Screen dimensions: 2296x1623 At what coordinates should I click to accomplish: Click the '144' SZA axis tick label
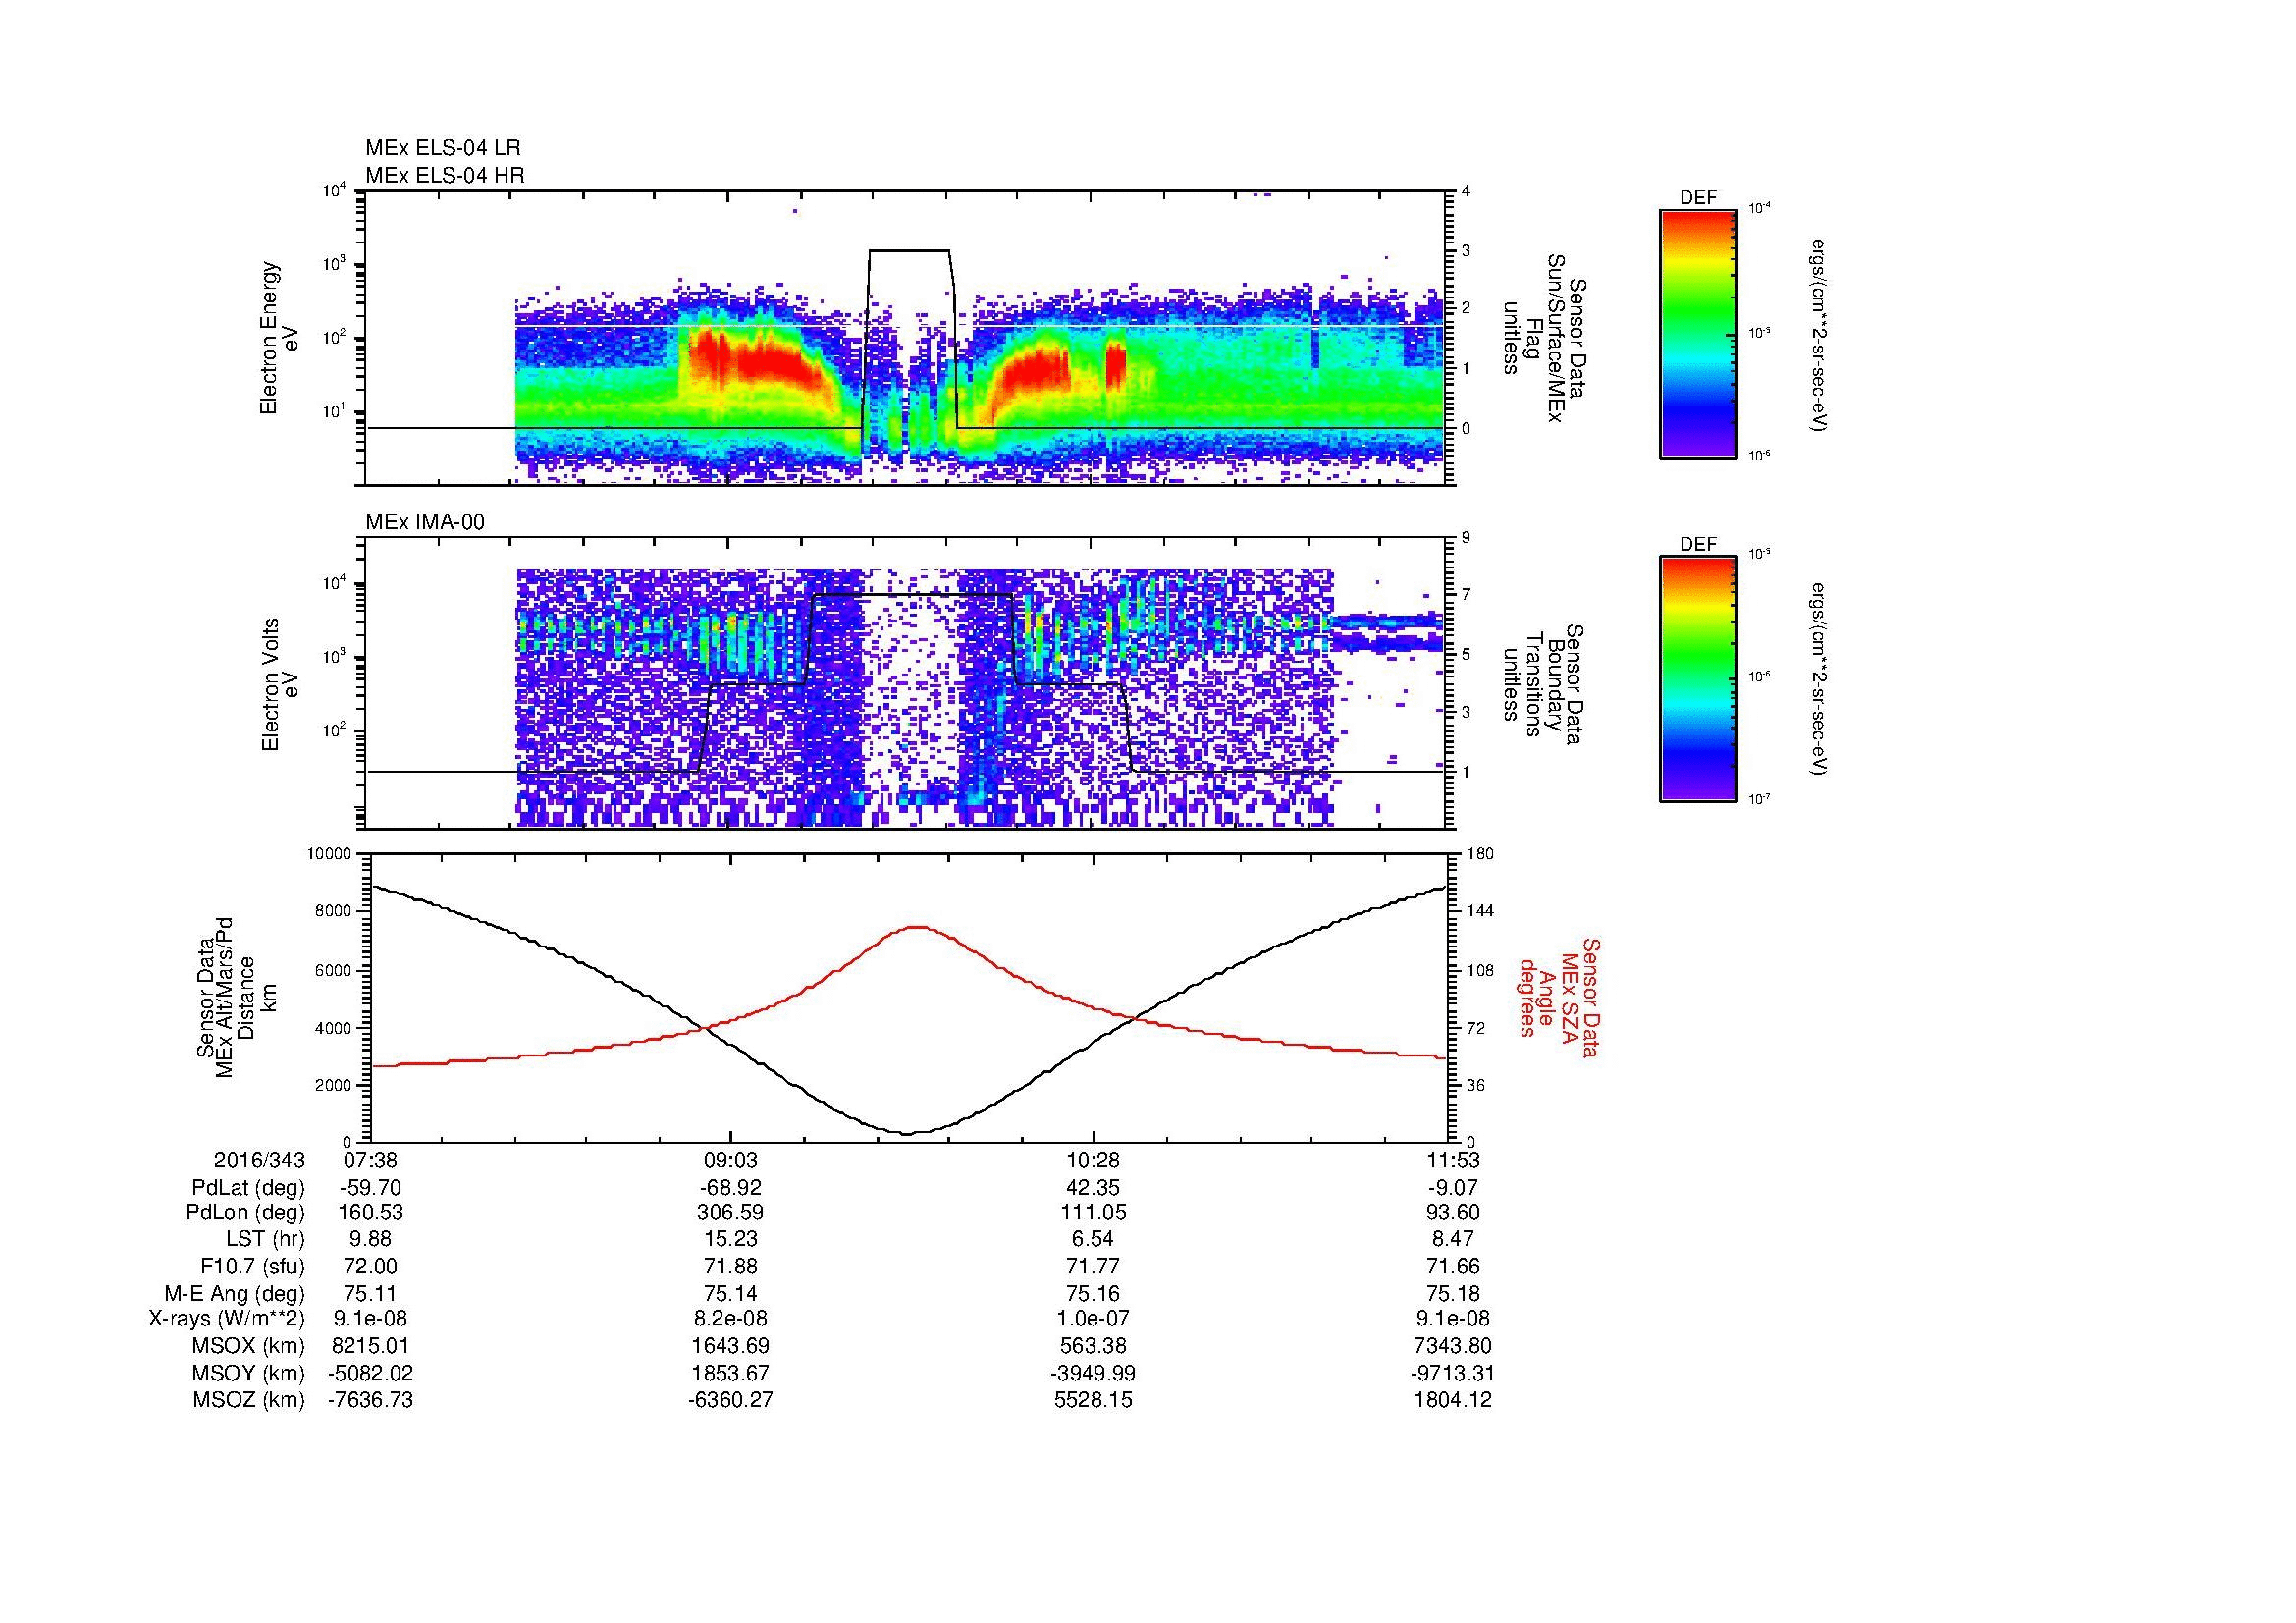coord(1480,911)
